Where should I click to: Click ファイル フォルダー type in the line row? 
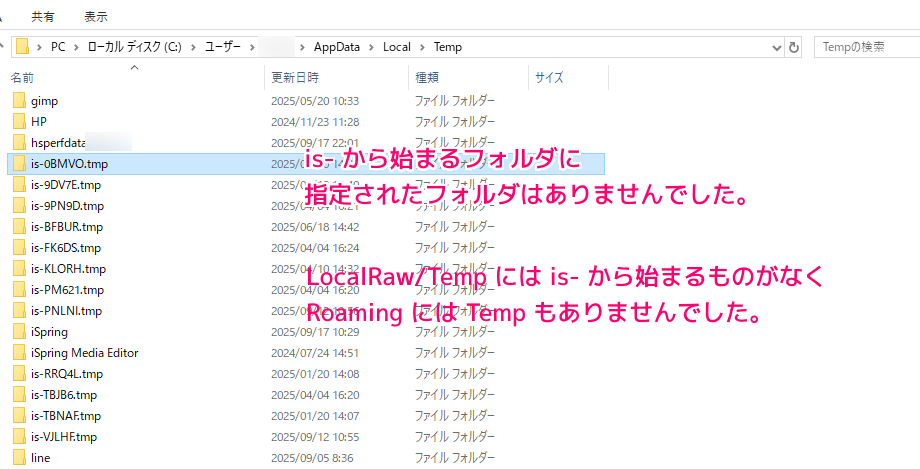coord(455,458)
